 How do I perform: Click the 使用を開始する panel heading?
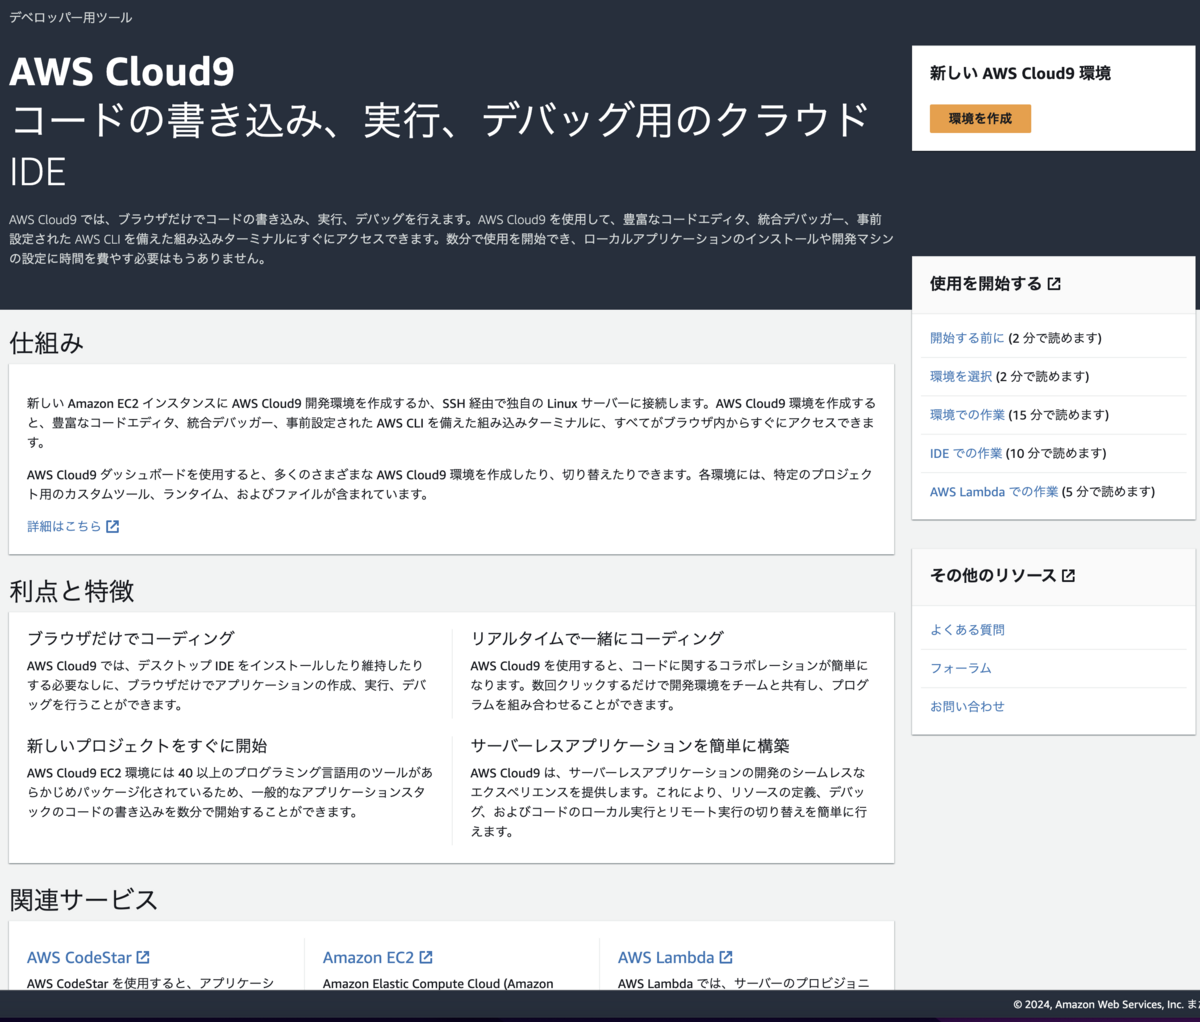point(986,284)
